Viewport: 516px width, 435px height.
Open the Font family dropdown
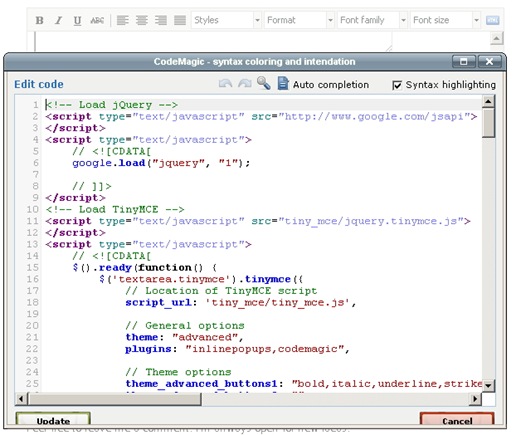coord(372,20)
